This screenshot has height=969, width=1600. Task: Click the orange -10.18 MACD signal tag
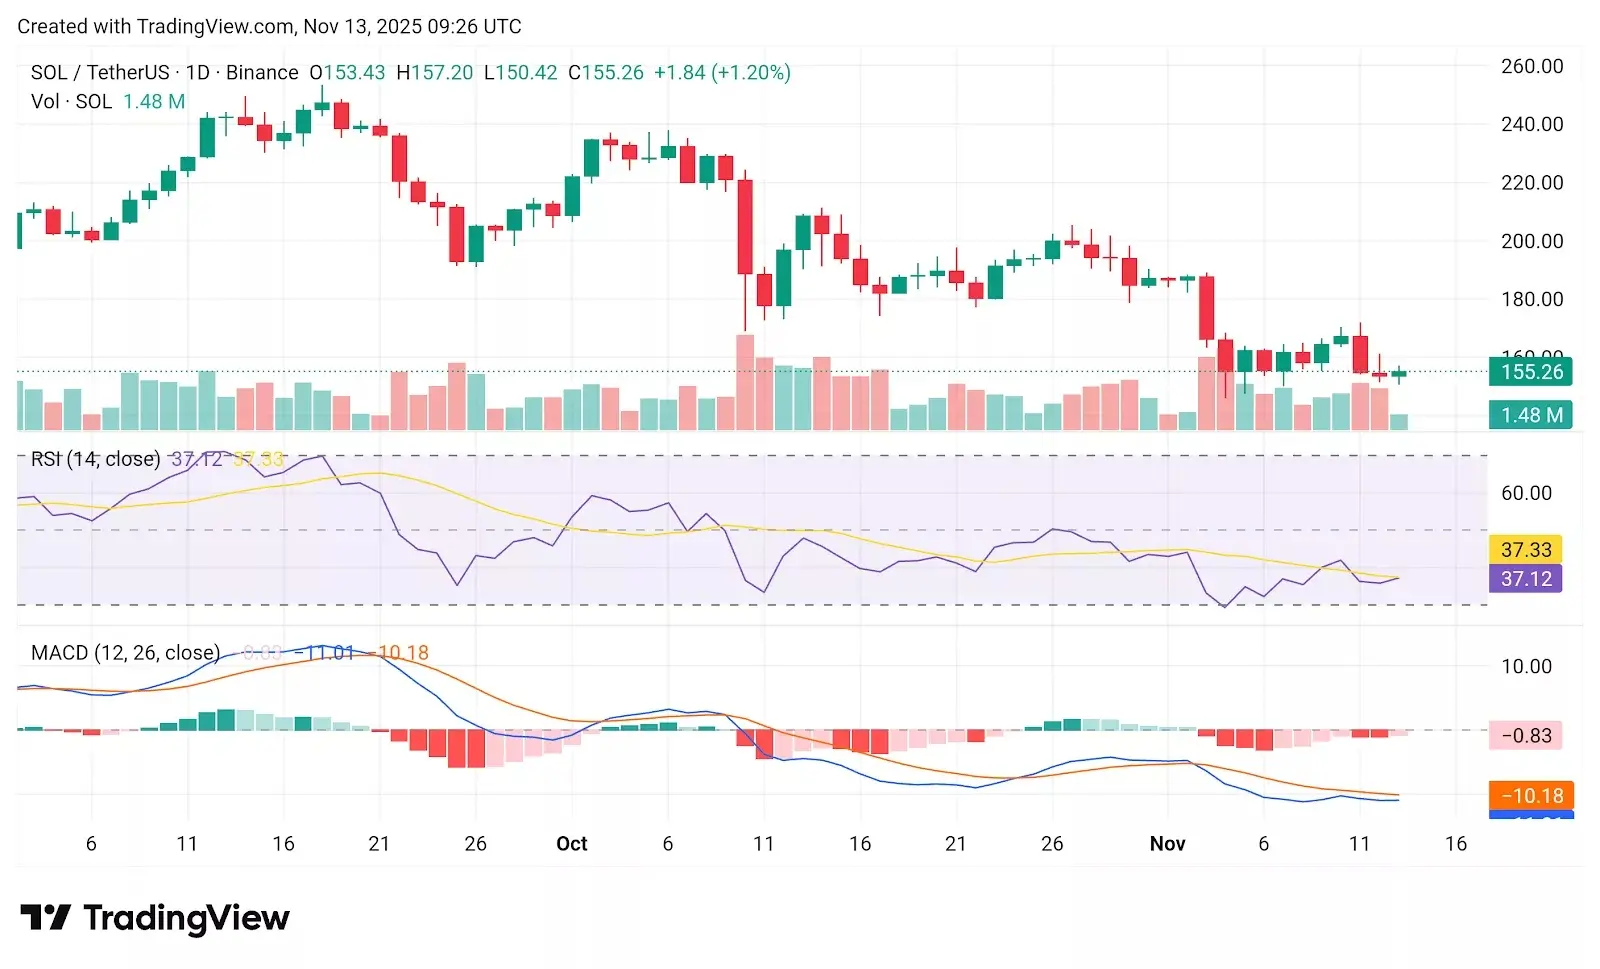(x=1532, y=795)
